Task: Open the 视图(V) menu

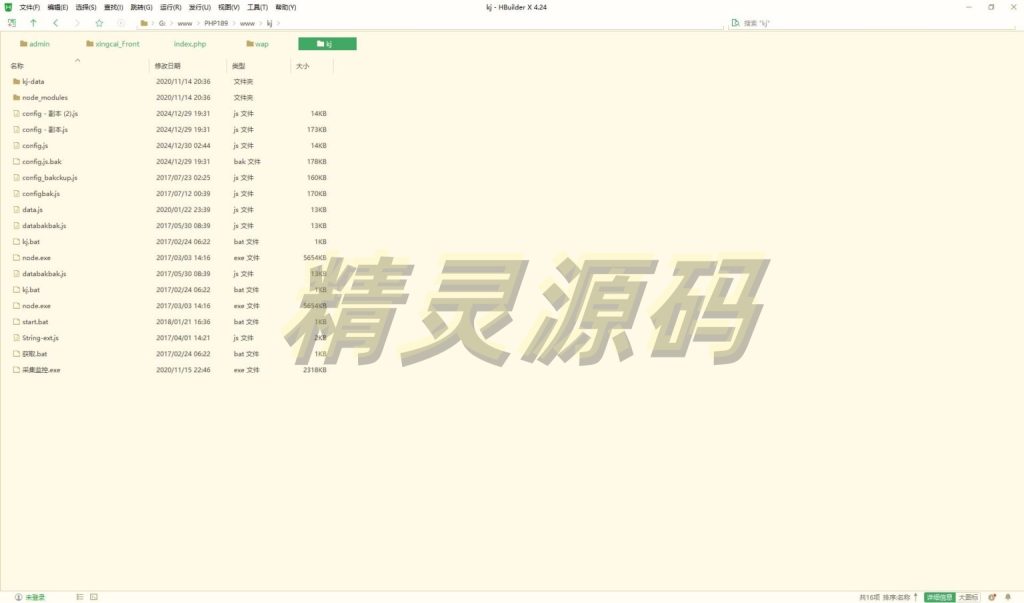Action: [x=229, y=7]
